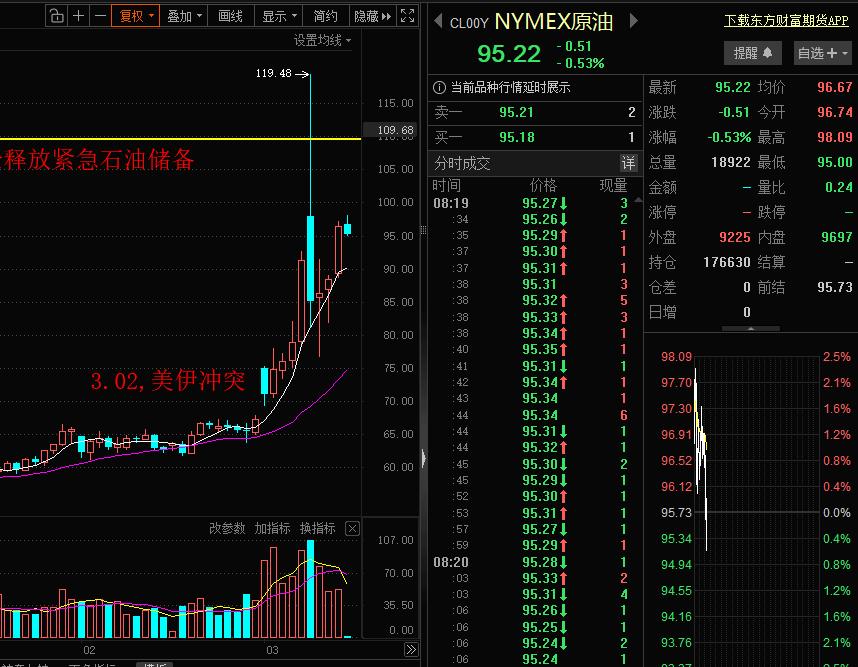Click the CL00Y NYMEX原油 title

531,22
